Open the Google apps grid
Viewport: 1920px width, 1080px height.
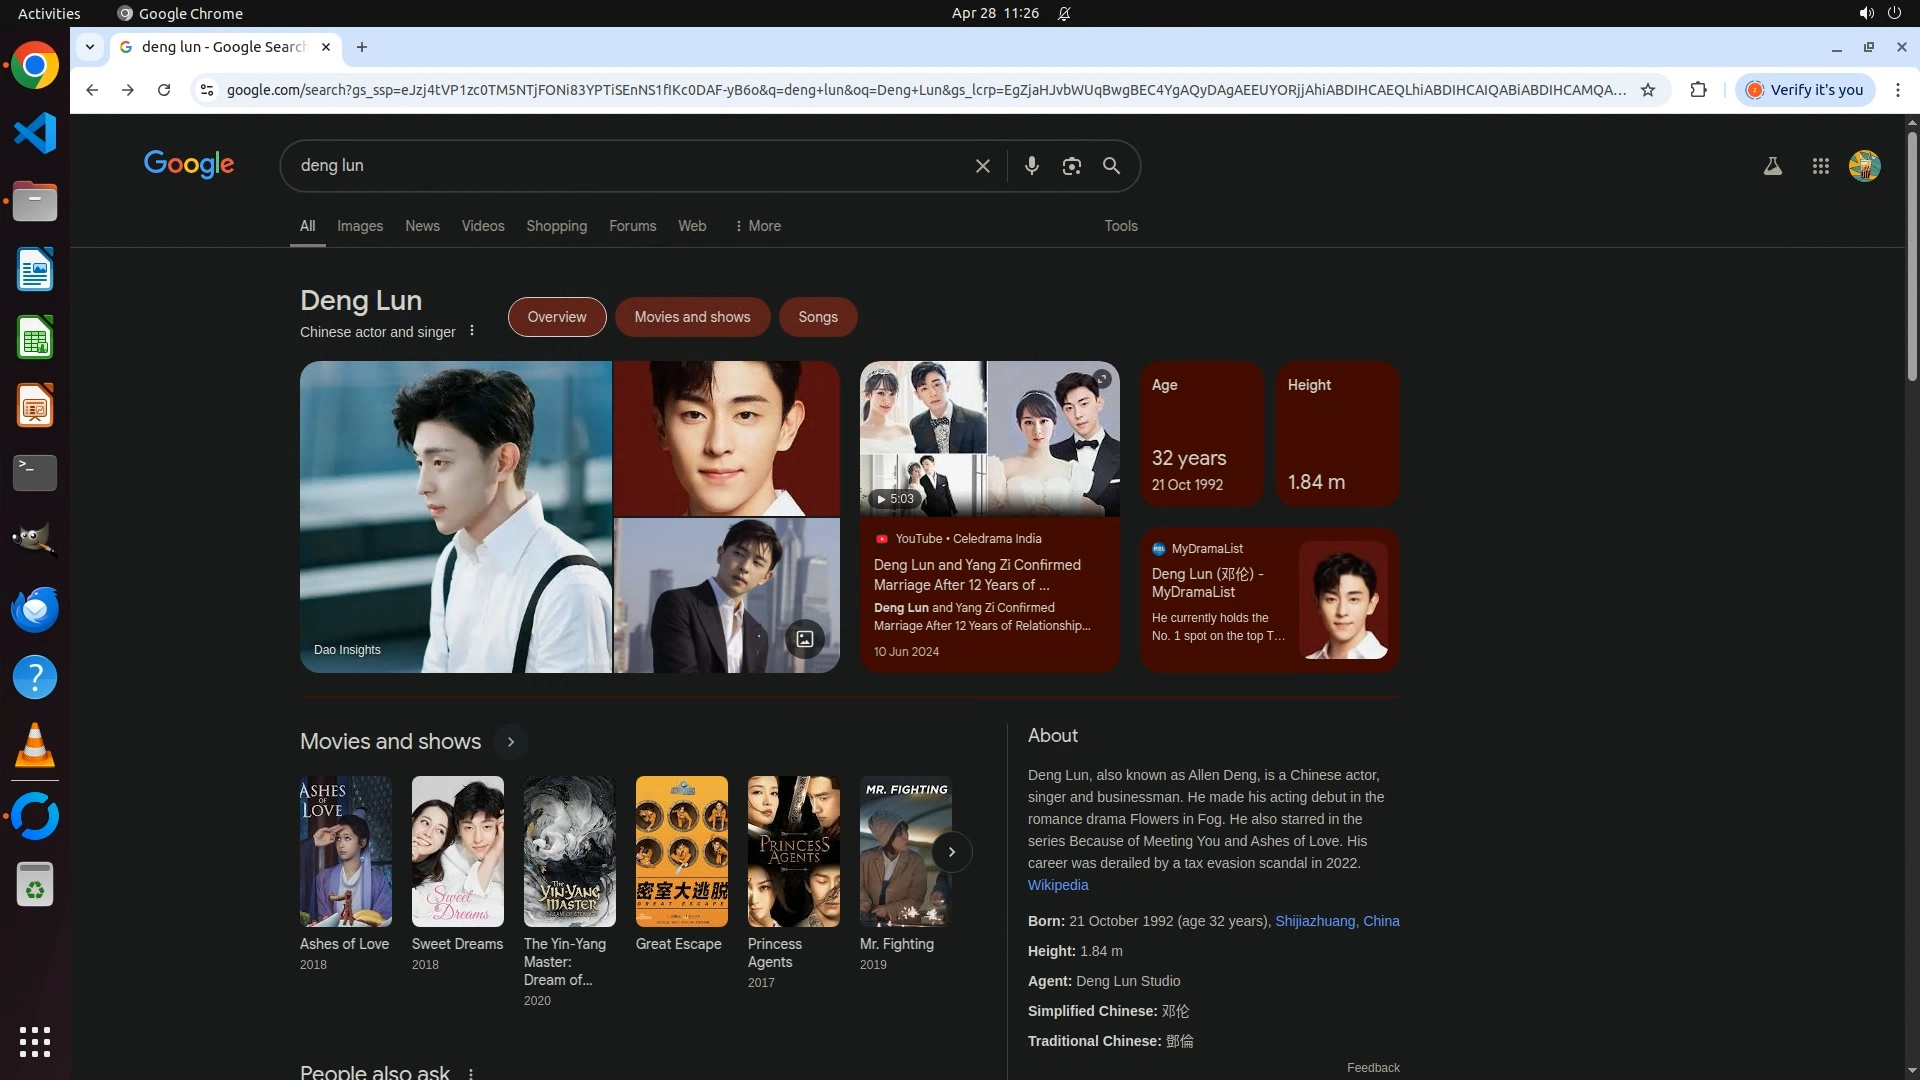click(x=1820, y=166)
